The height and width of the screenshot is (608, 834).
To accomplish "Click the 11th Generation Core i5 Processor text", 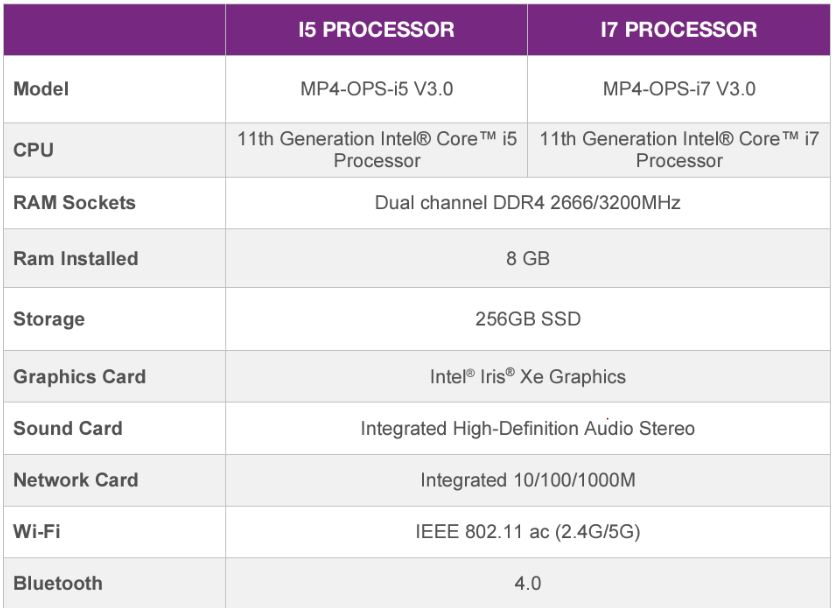I will [377, 150].
